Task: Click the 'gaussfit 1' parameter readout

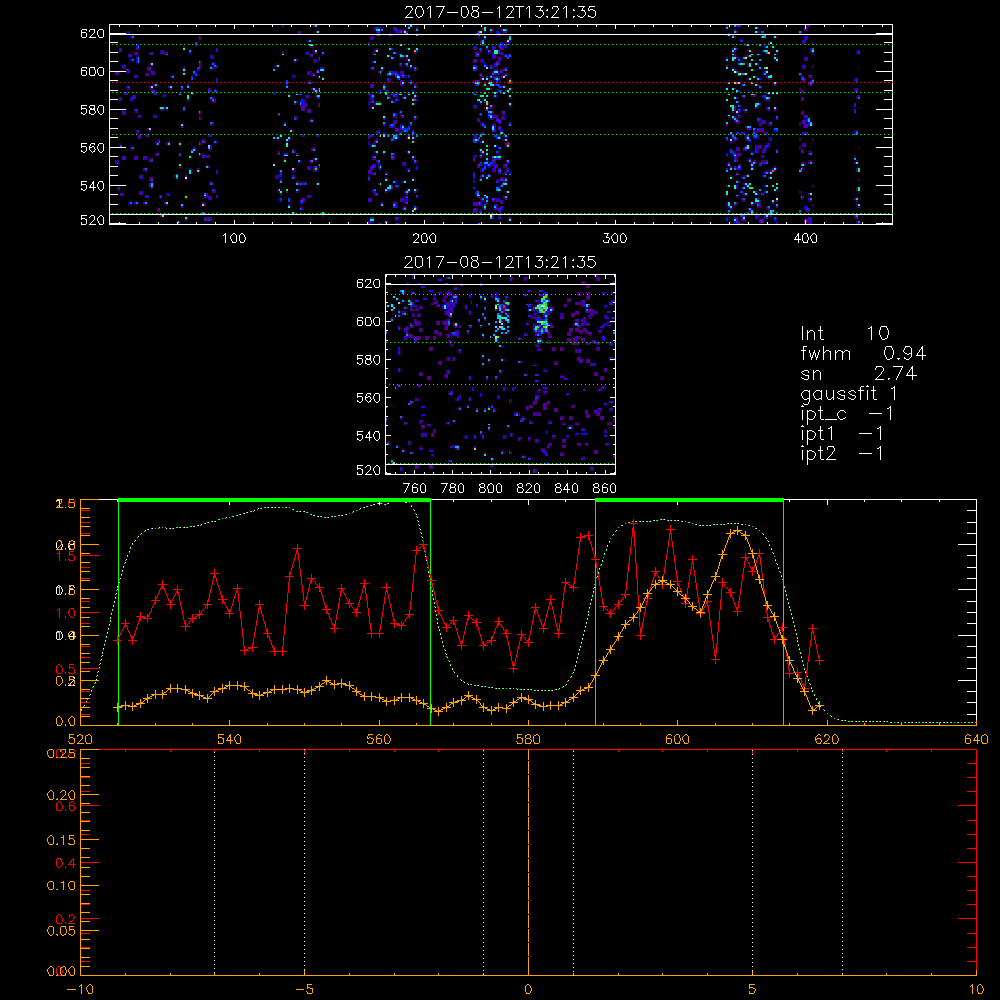Action: (849, 394)
